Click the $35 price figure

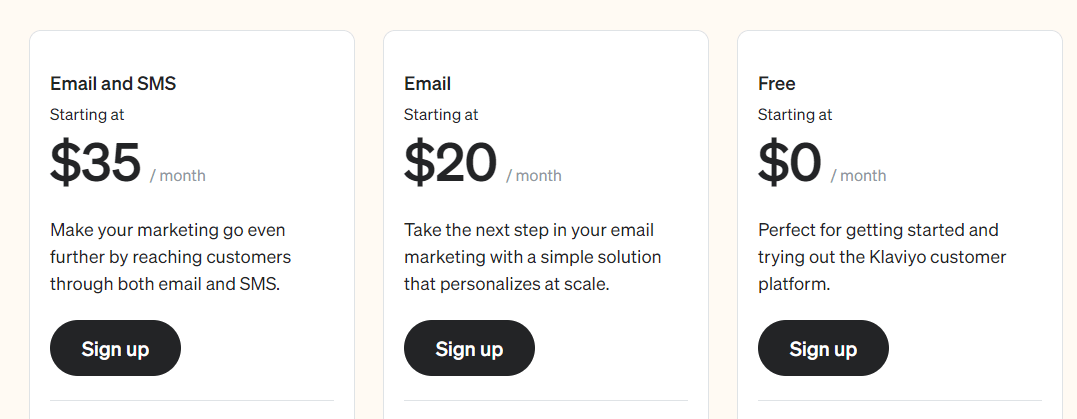click(x=96, y=163)
